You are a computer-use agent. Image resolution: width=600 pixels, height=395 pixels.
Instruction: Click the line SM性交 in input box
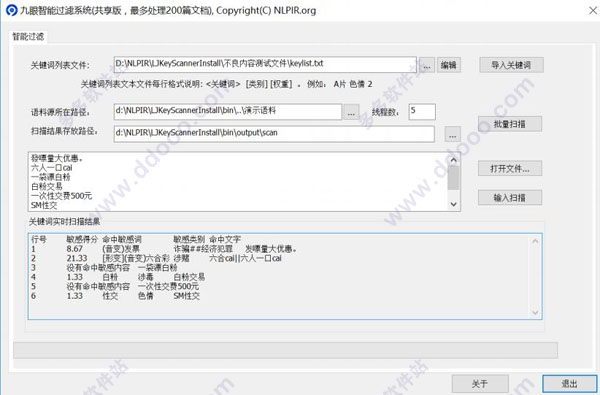(44, 206)
